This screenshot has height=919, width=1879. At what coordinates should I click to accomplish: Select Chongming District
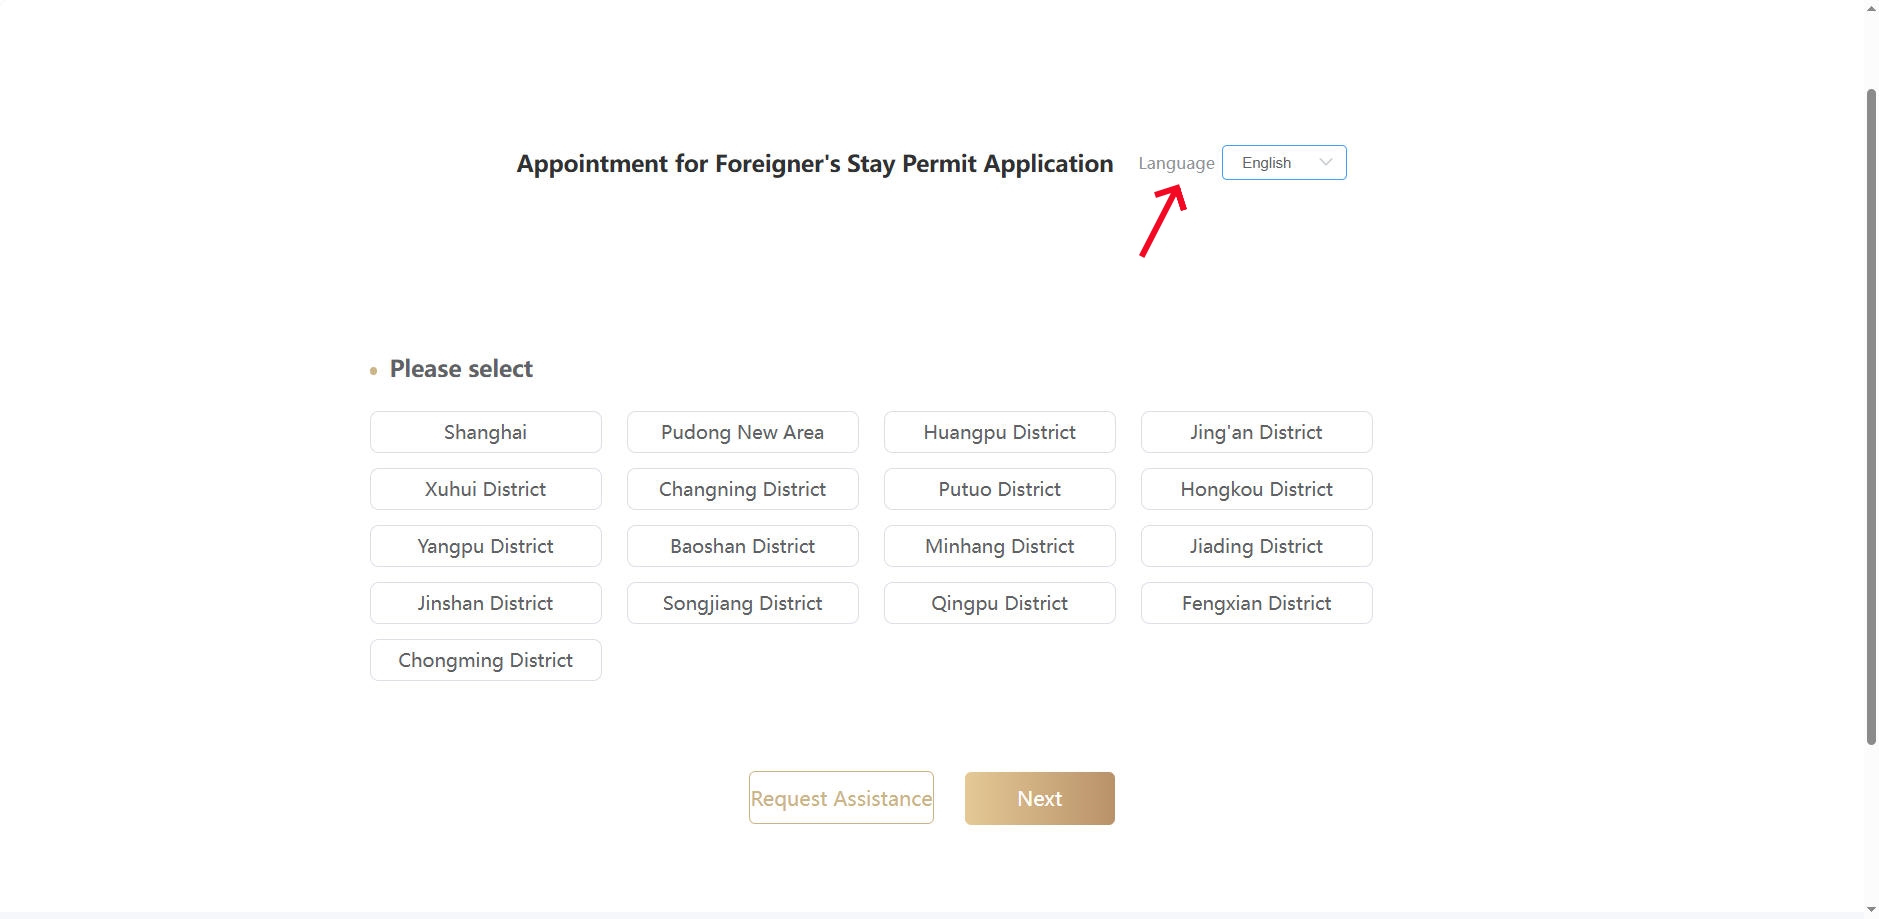(486, 660)
